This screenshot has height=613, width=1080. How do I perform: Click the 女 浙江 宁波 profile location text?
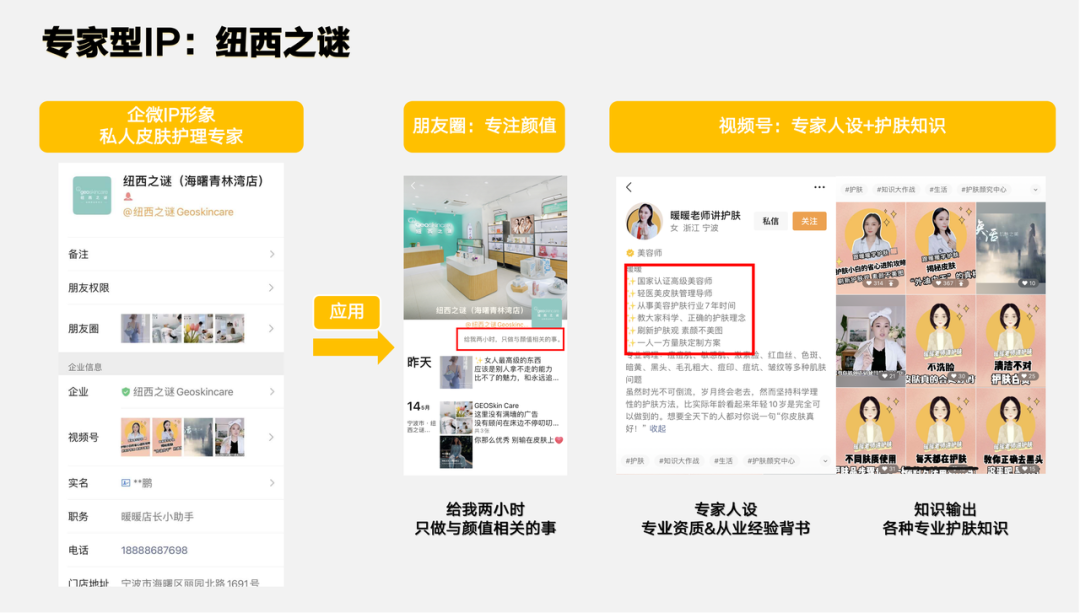694,228
